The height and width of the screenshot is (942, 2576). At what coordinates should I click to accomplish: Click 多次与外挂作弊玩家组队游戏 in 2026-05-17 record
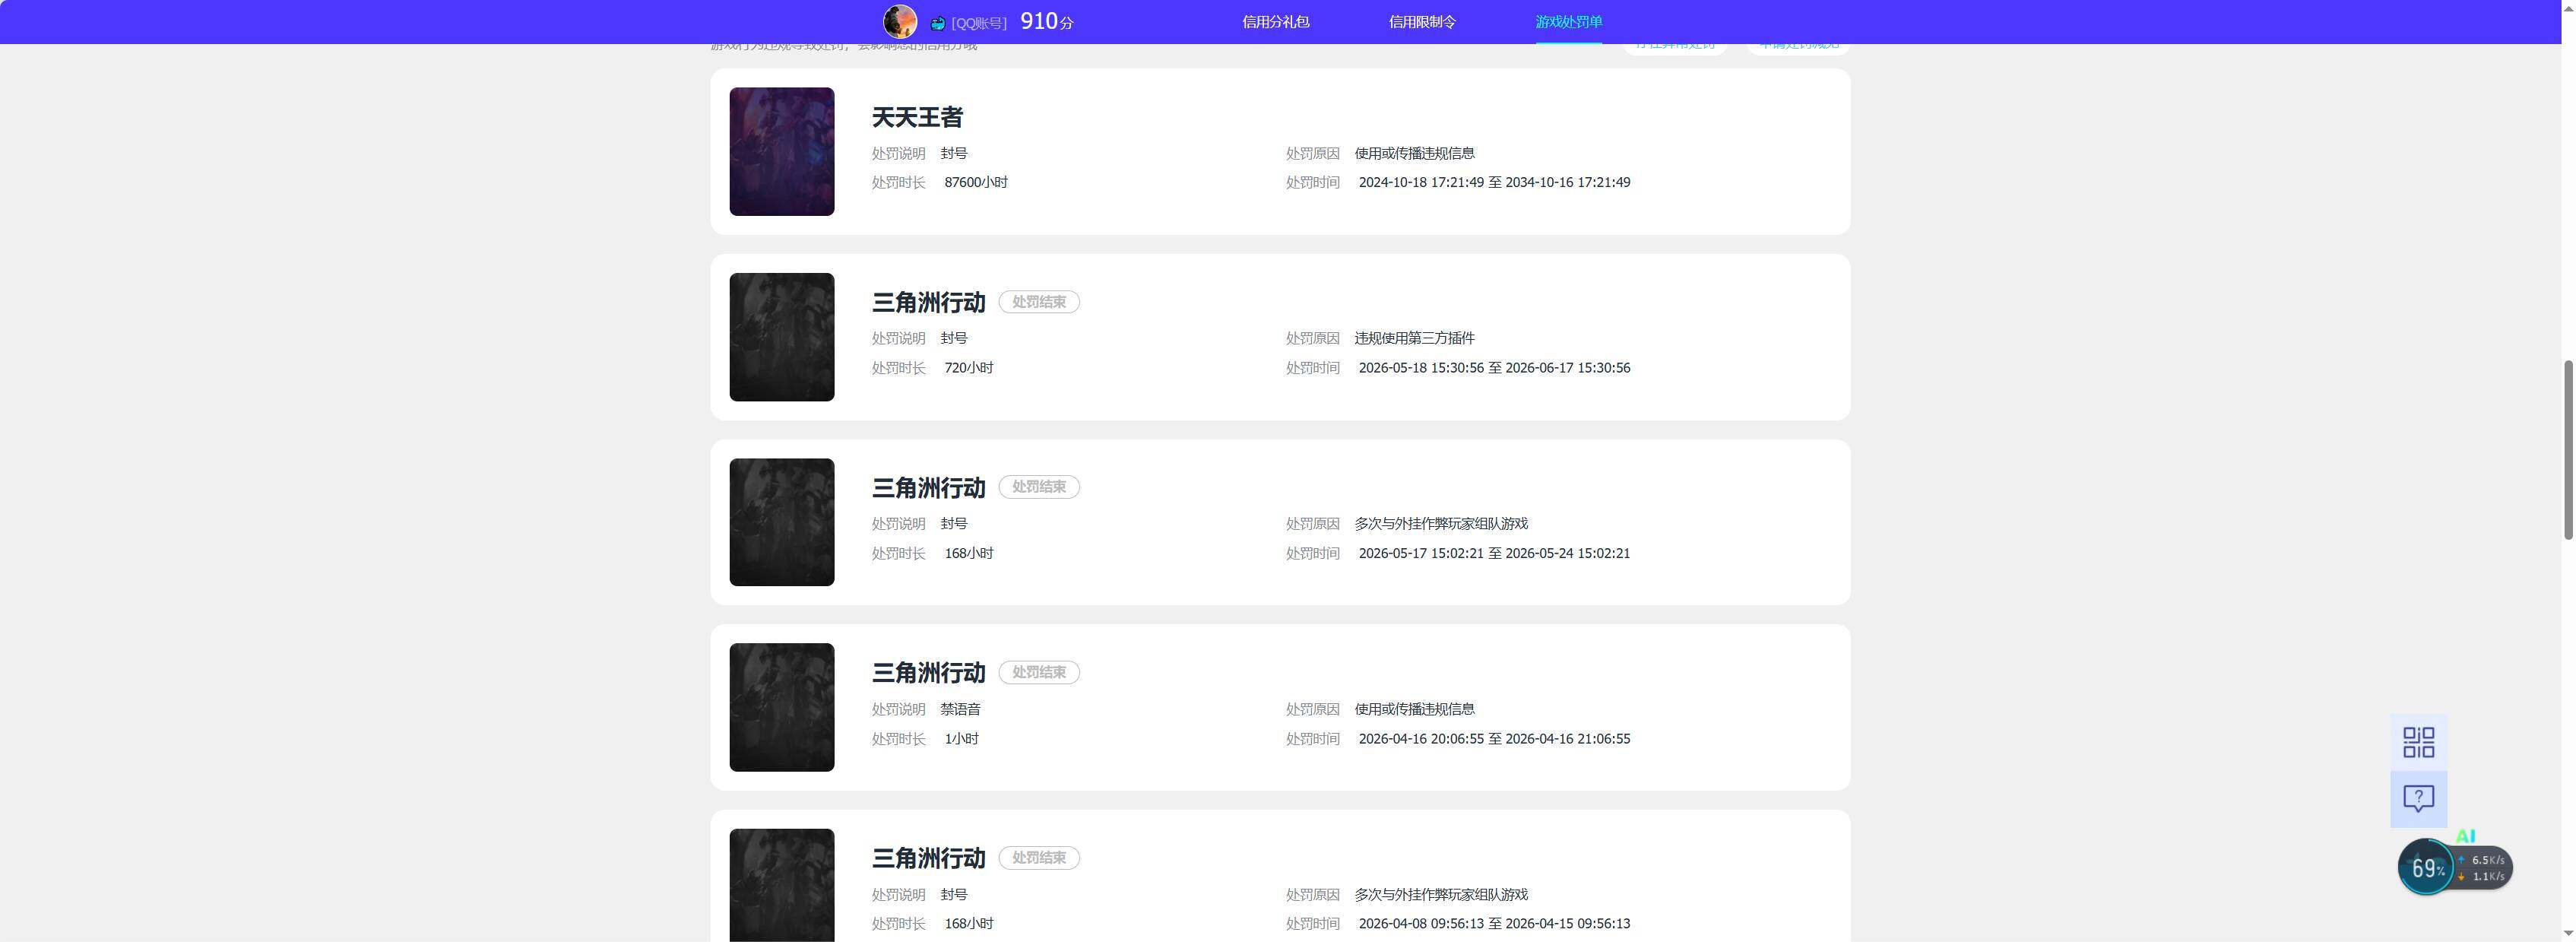(1441, 523)
